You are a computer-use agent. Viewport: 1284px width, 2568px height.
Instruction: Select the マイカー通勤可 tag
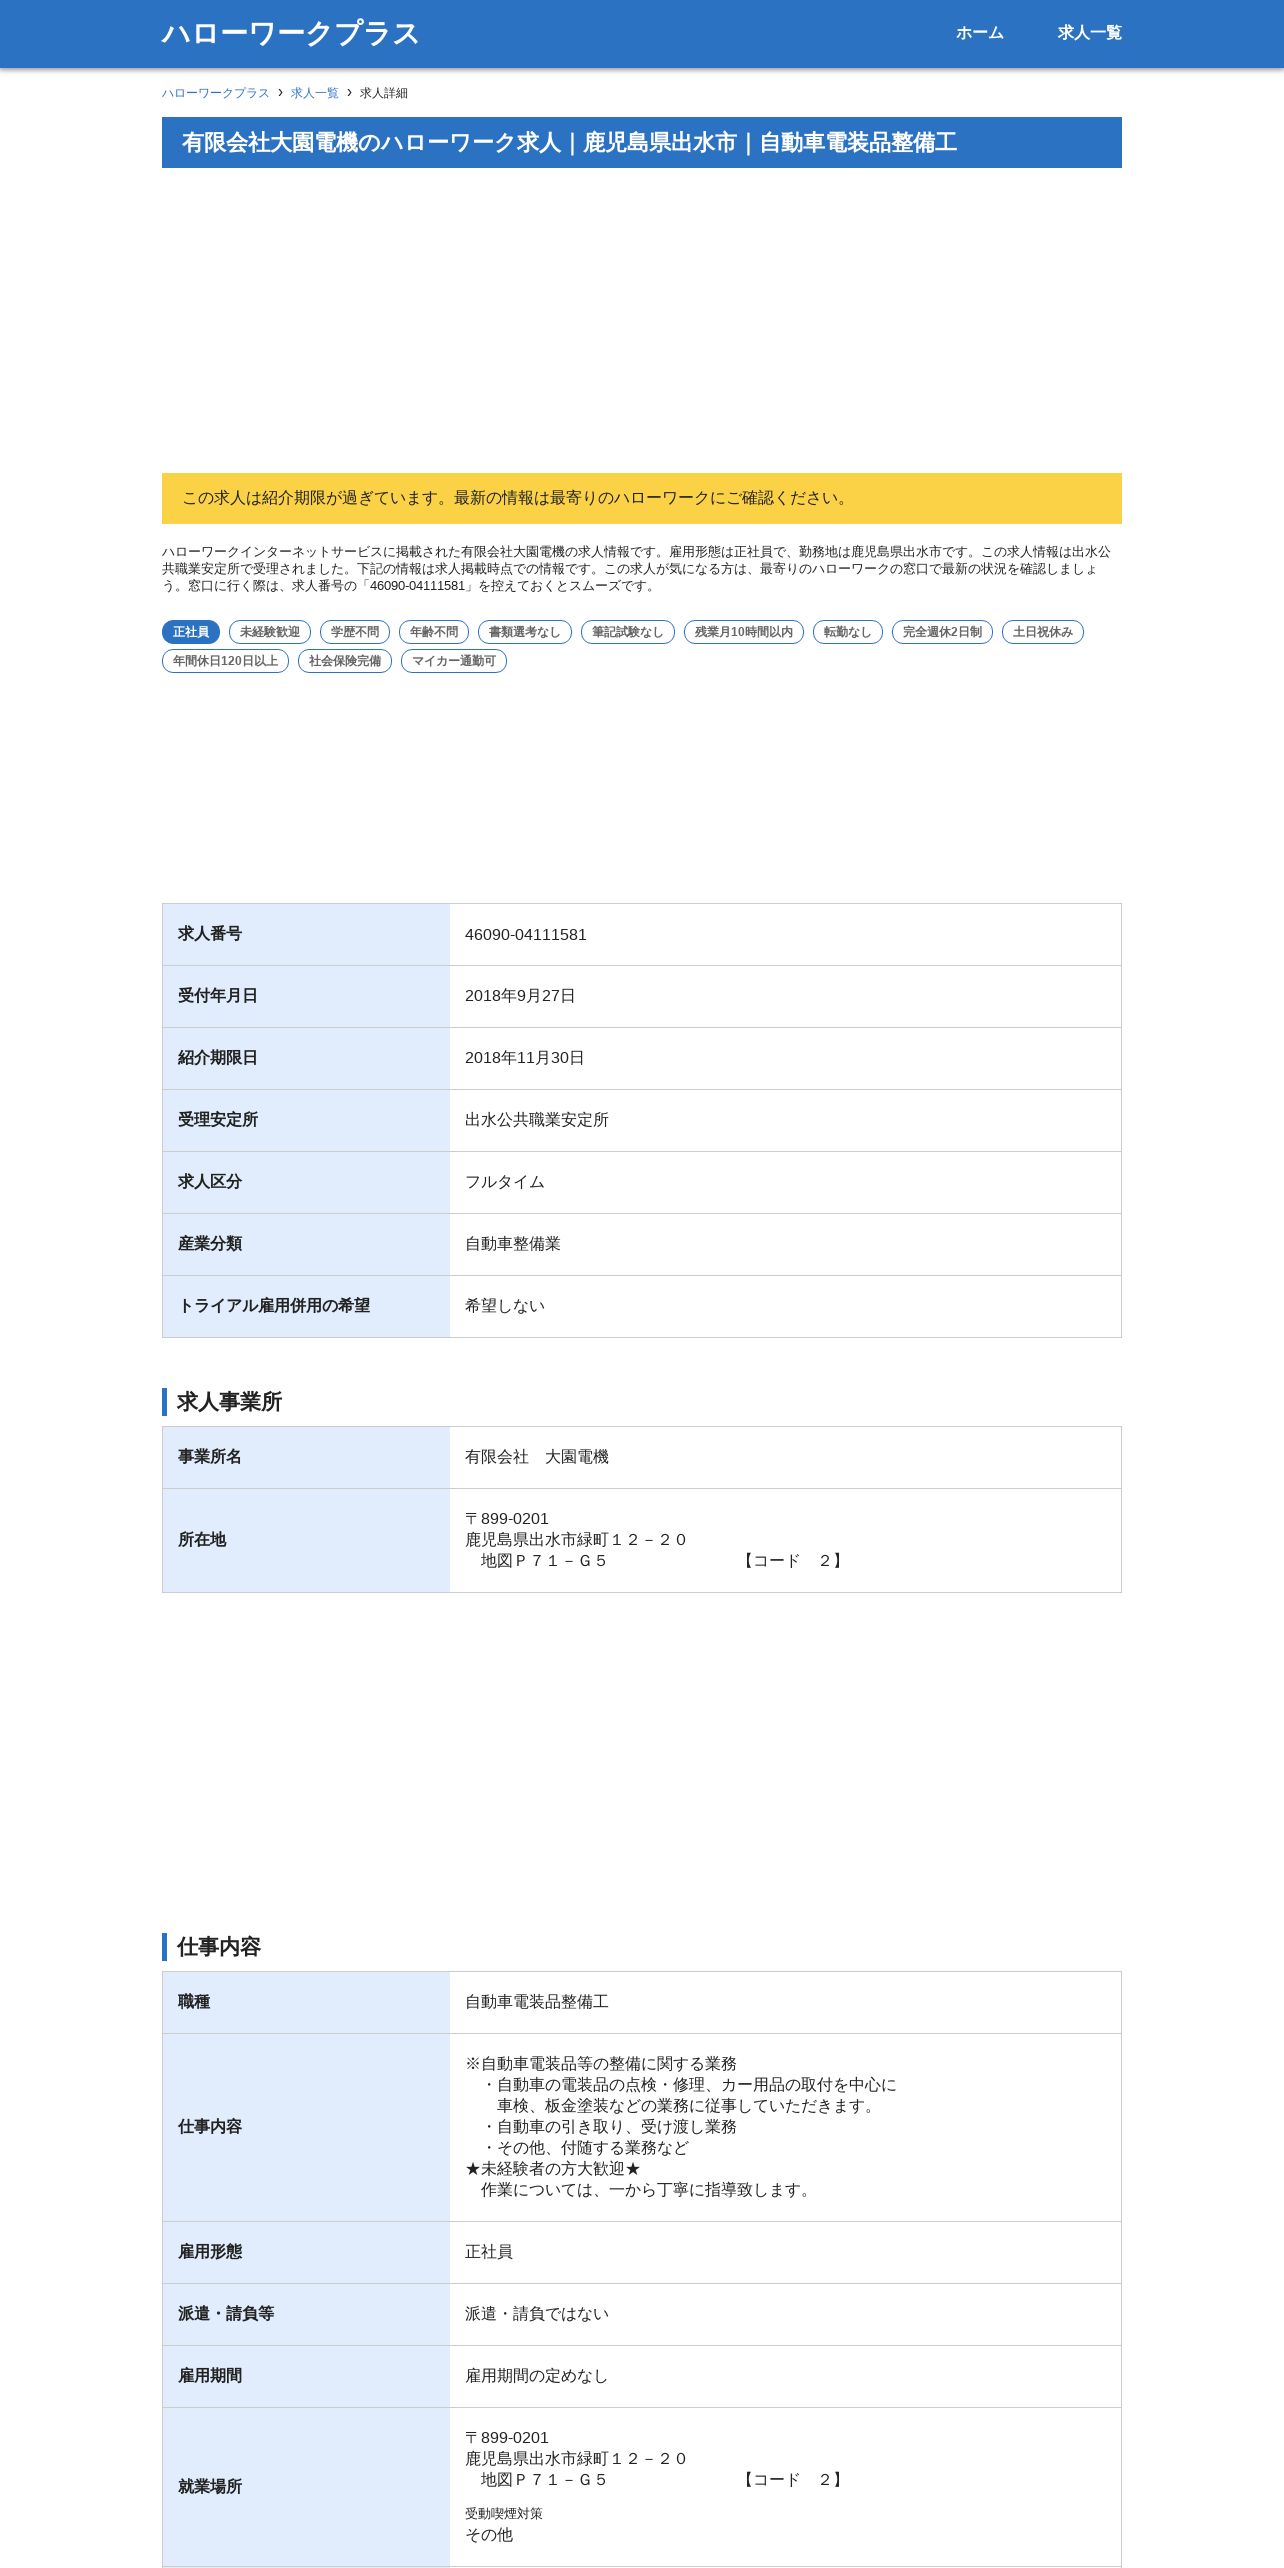coord(454,661)
